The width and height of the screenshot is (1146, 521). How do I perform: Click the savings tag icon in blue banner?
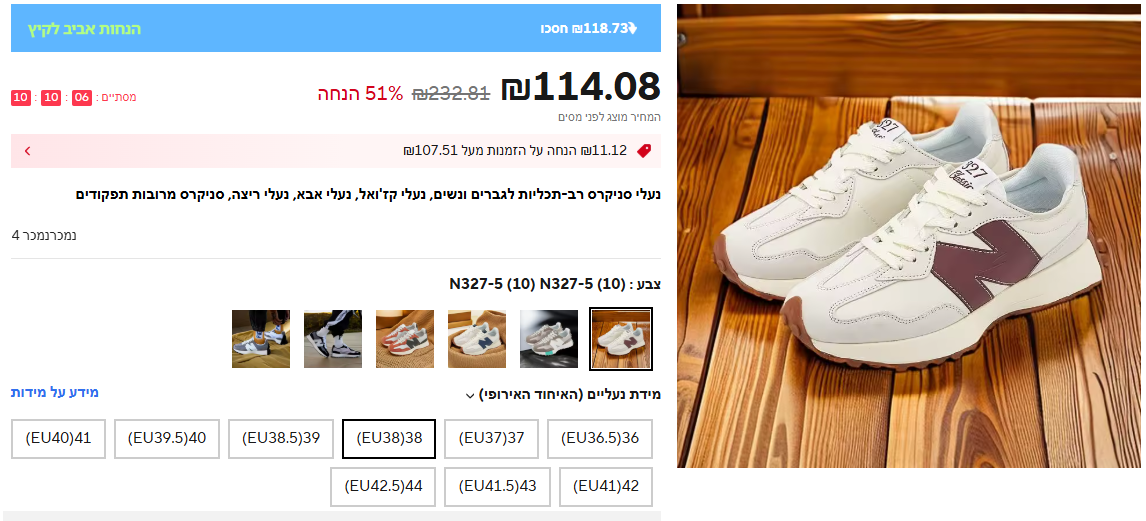coord(633,28)
